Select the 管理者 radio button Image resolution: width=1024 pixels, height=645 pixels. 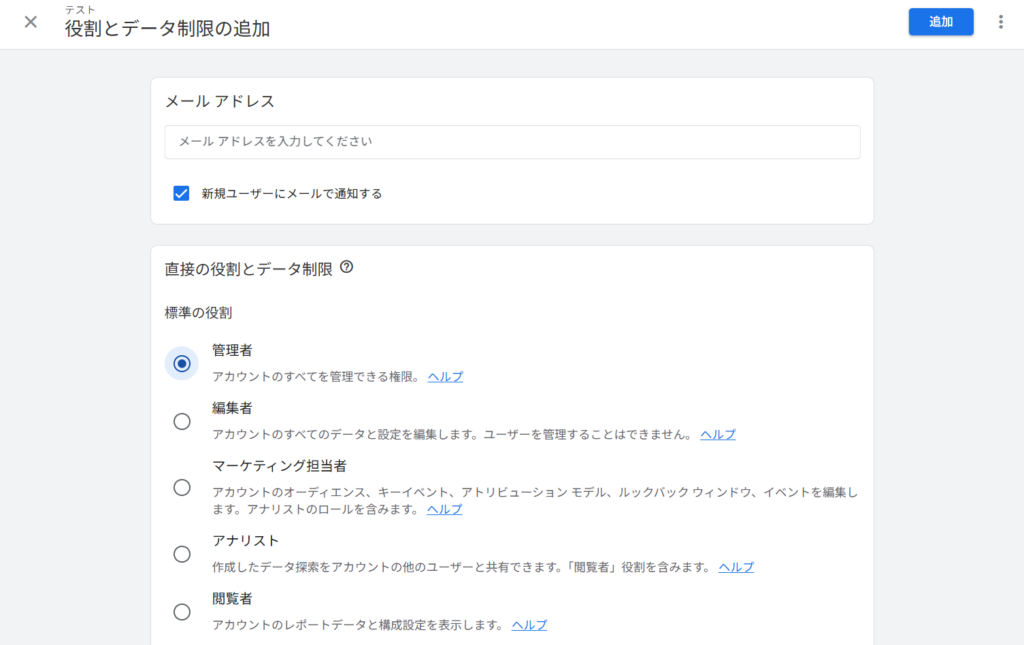click(x=182, y=364)
